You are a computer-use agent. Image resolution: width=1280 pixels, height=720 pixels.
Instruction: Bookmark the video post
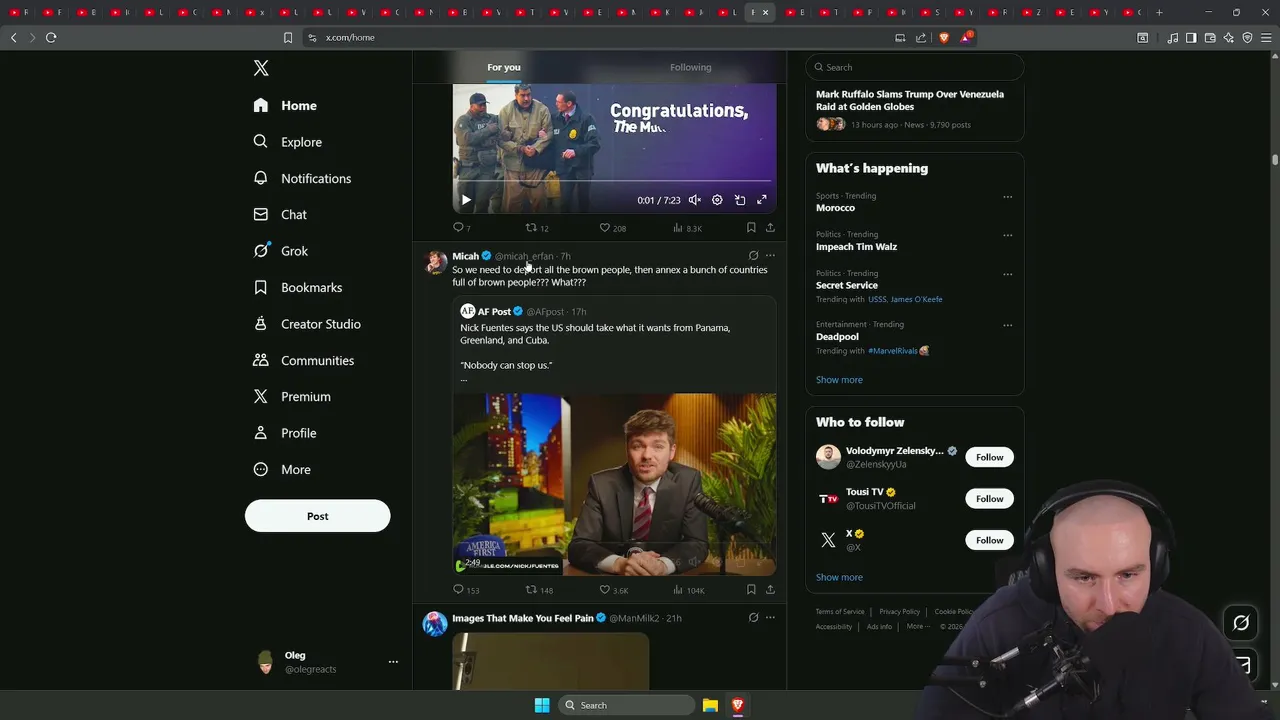click(x=751, y=228)
